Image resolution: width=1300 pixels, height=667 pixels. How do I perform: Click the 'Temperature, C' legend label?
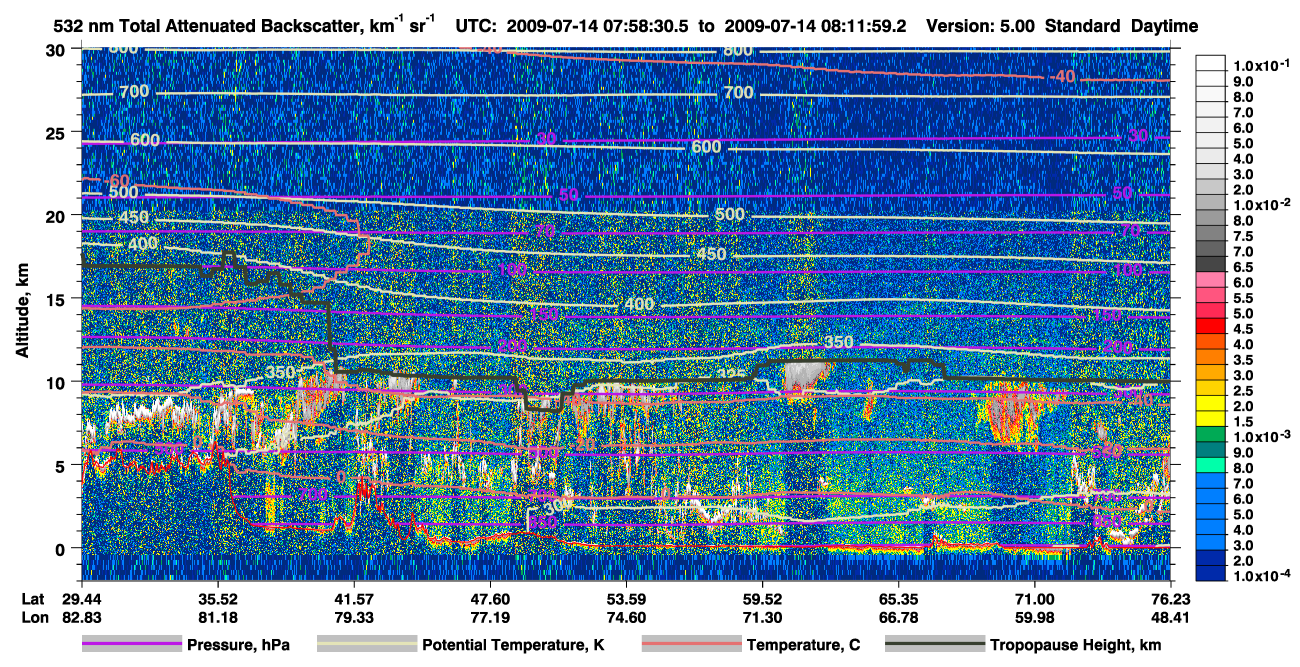pyautogui.click(x=803, y=646)
